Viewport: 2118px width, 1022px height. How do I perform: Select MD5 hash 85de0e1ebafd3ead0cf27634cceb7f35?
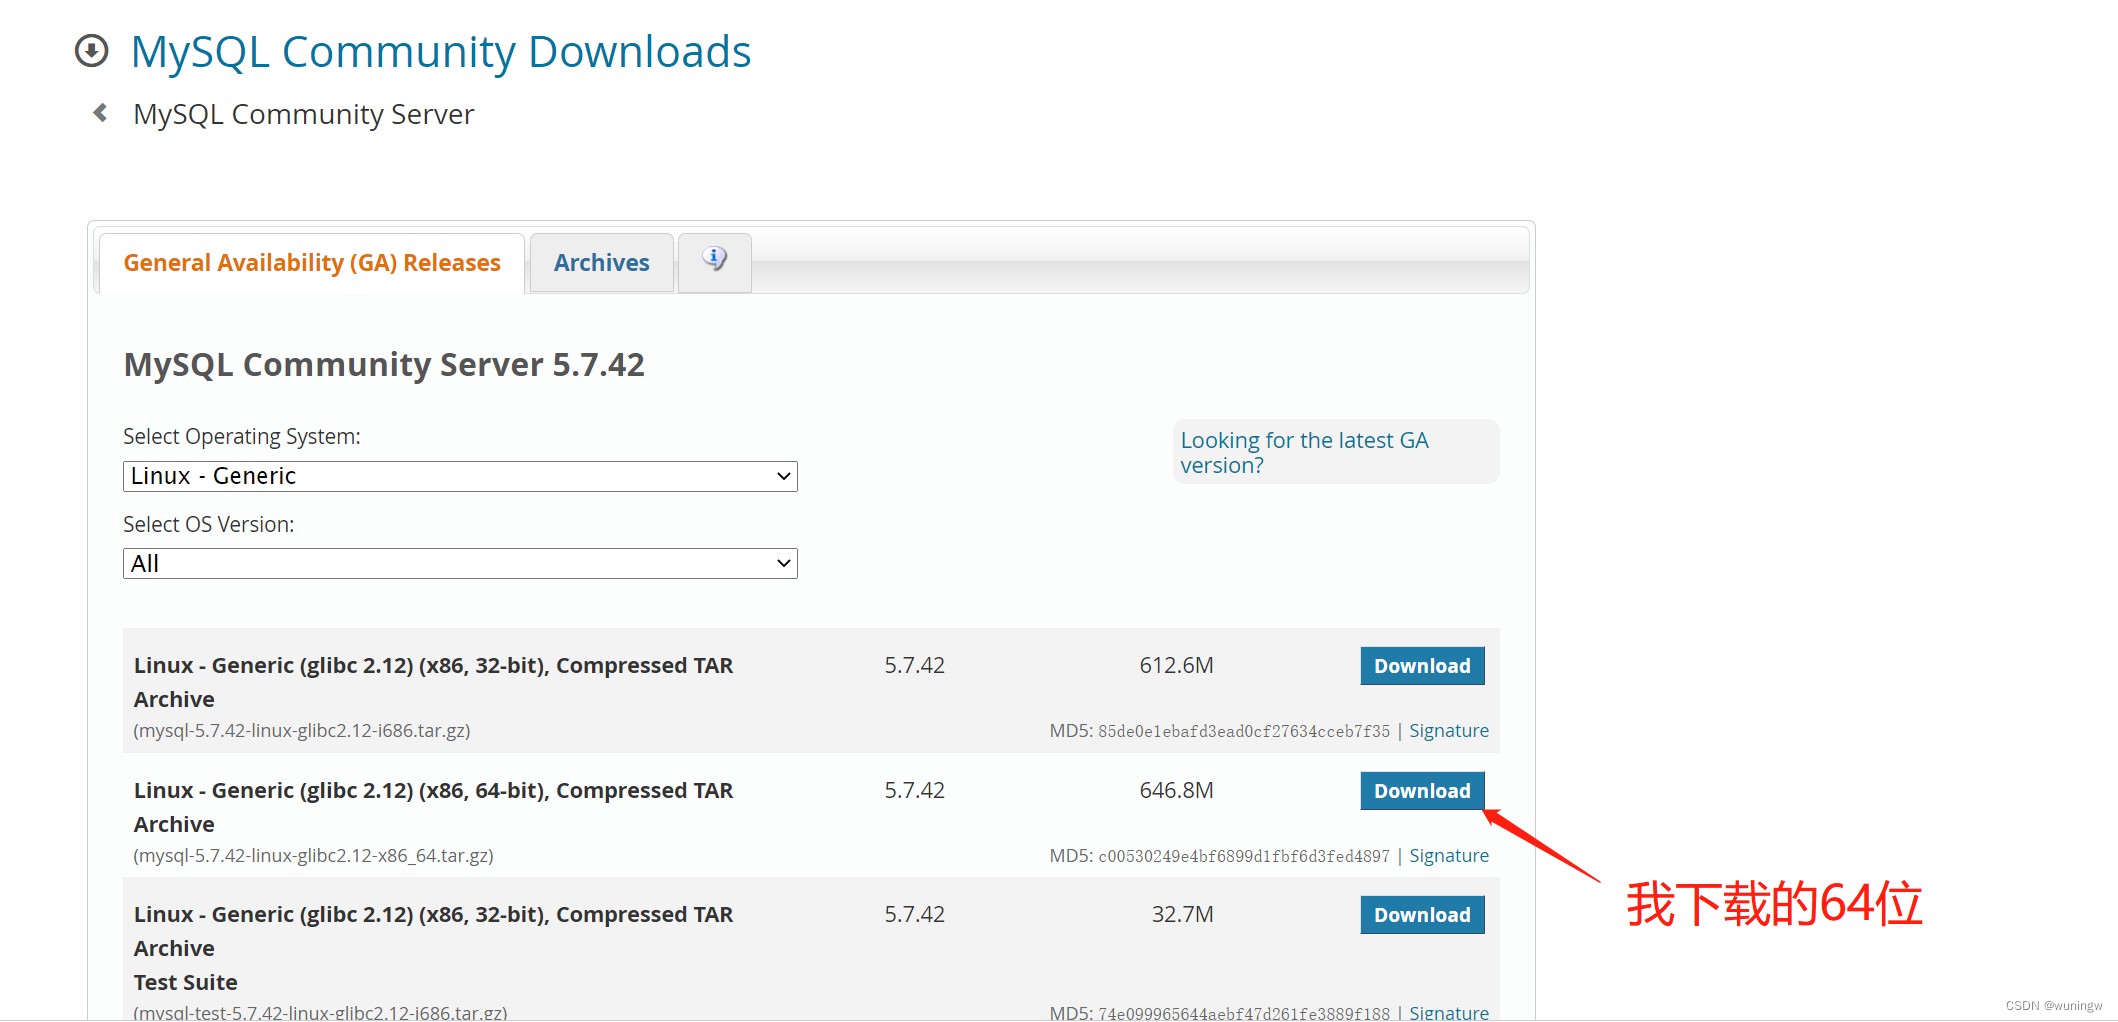coord(1244,732)
